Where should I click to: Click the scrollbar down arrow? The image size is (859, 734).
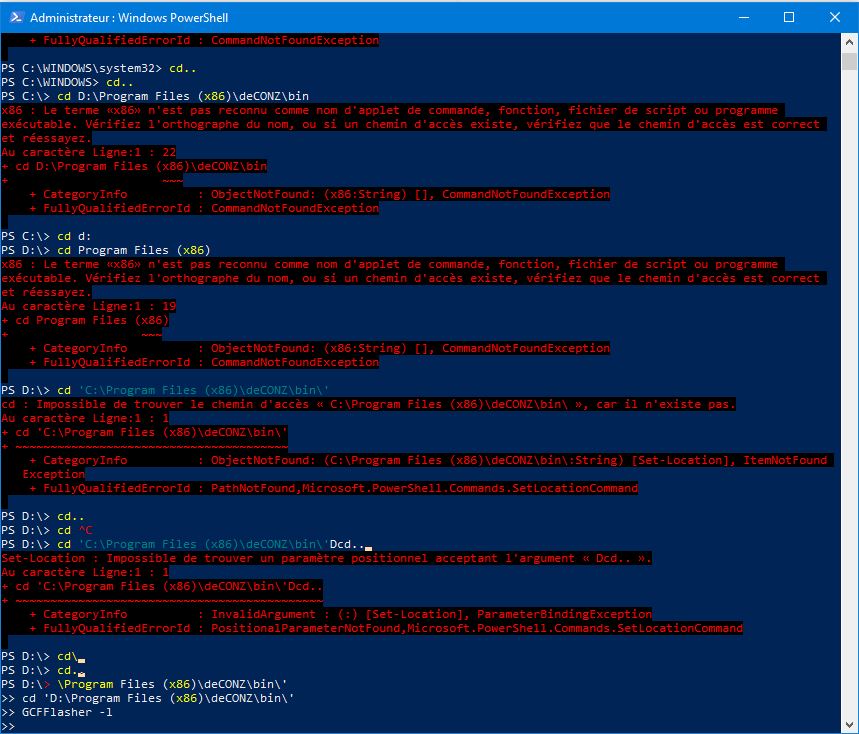(x=850, y=725)
